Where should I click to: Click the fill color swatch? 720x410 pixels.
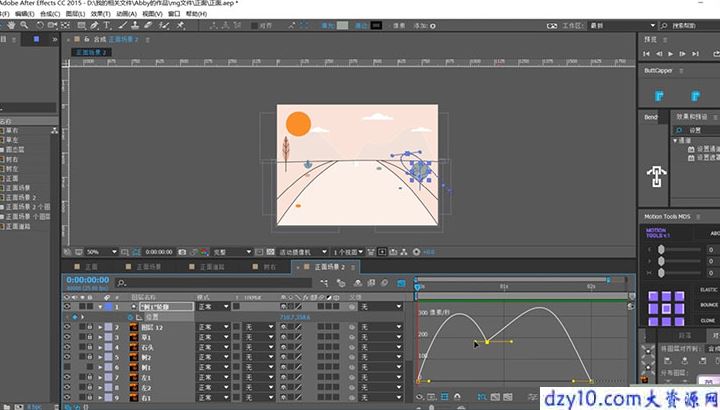(343, 26)
